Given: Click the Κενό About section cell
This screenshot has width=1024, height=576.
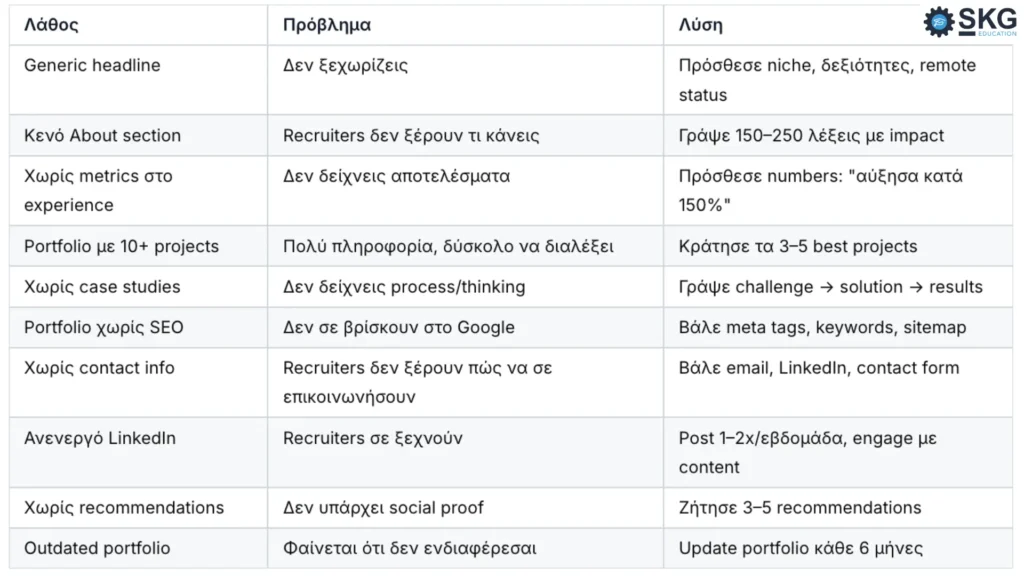Looking at the screenshot, I should (x=102, y=135).
